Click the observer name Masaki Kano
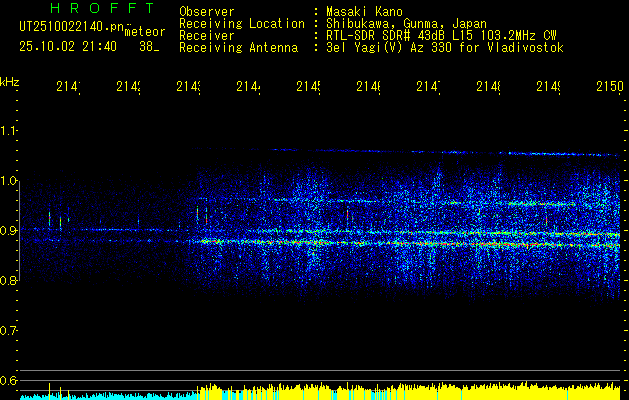 click(364, 11)
